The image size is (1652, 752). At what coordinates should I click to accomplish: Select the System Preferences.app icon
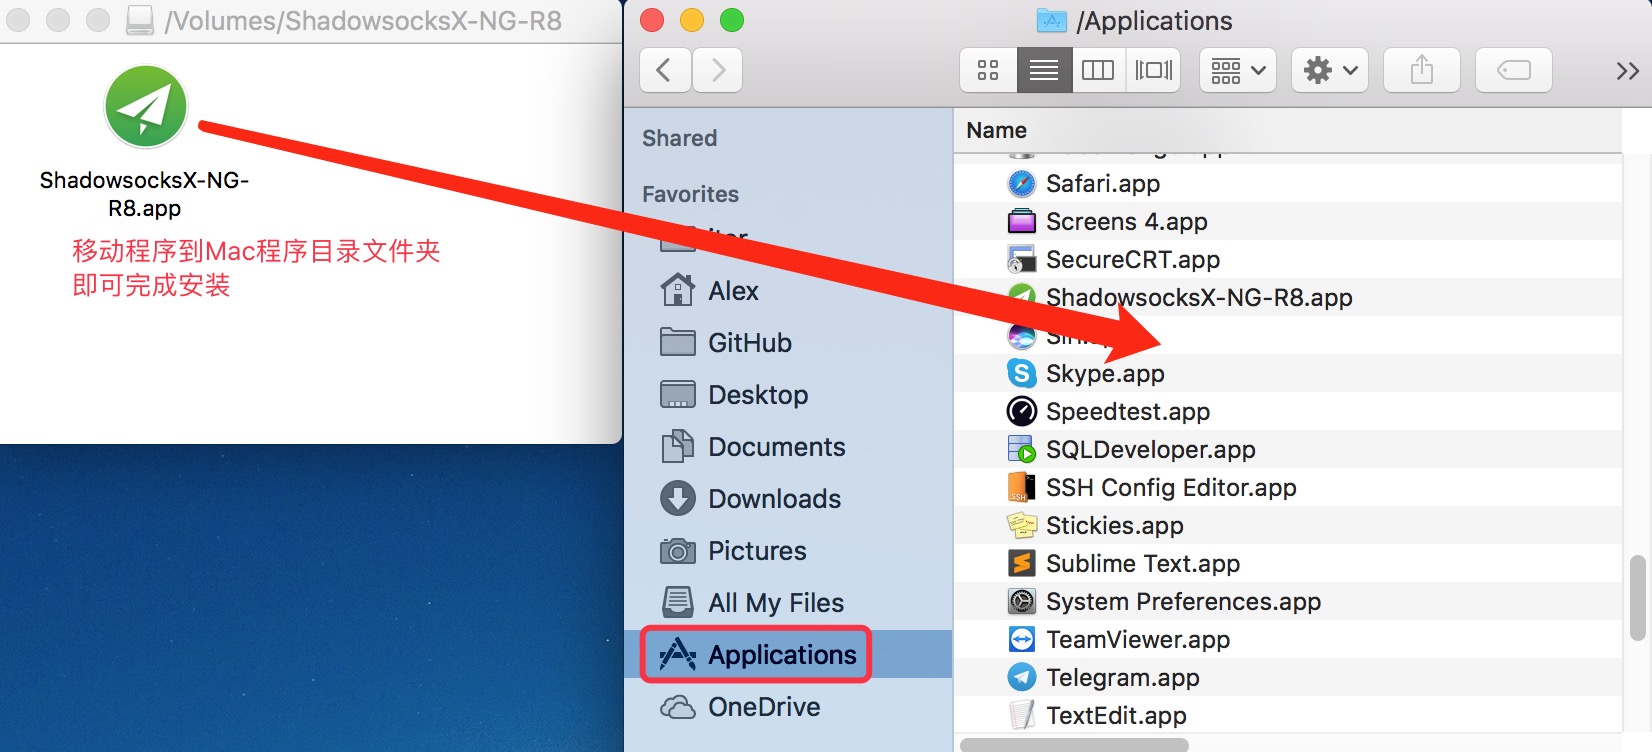point(1021,602)
